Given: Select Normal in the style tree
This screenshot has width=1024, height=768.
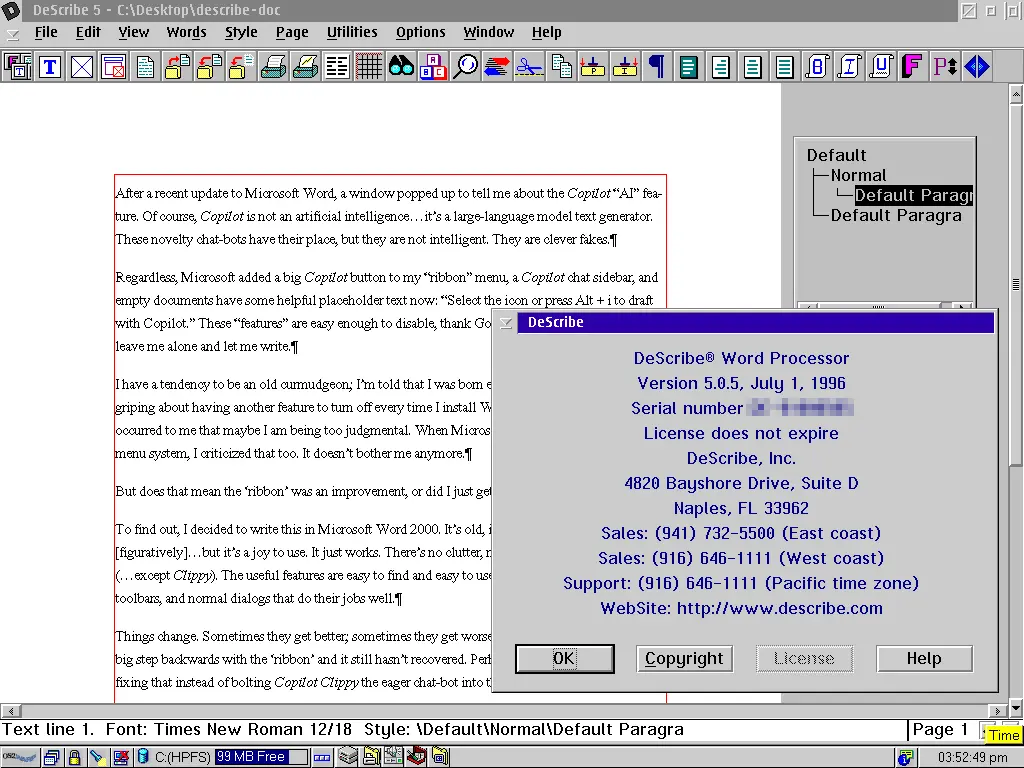Looking at the screenshot, I should coord(858,175).
